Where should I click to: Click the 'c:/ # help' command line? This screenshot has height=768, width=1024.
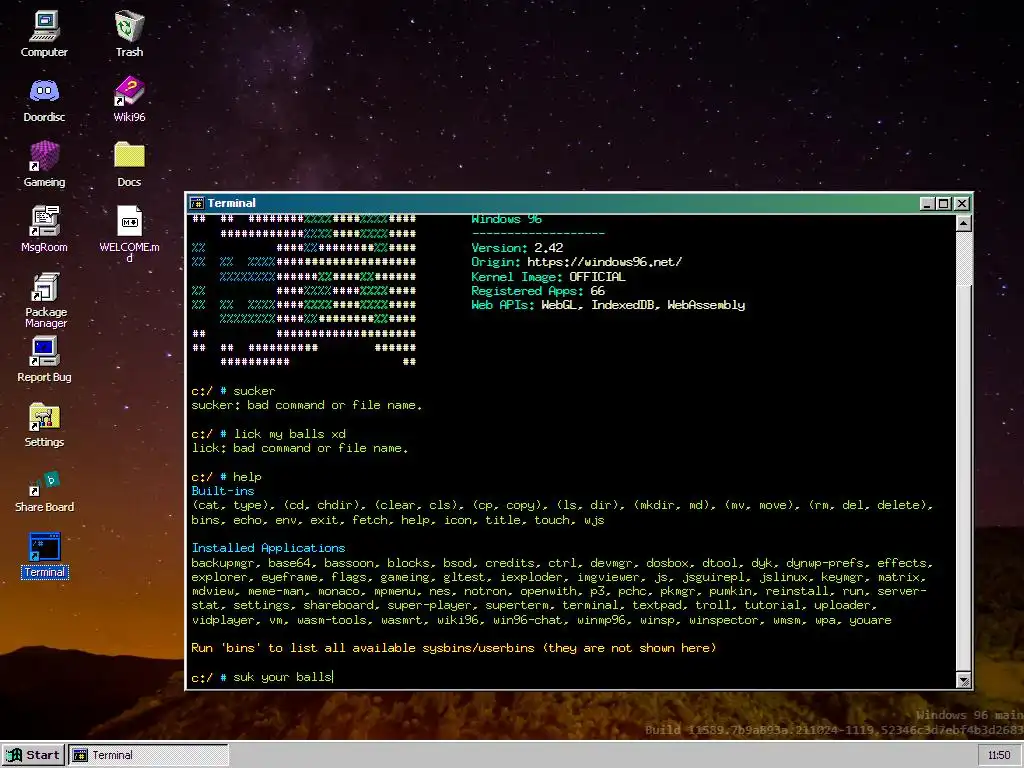[x=227, y=477]
